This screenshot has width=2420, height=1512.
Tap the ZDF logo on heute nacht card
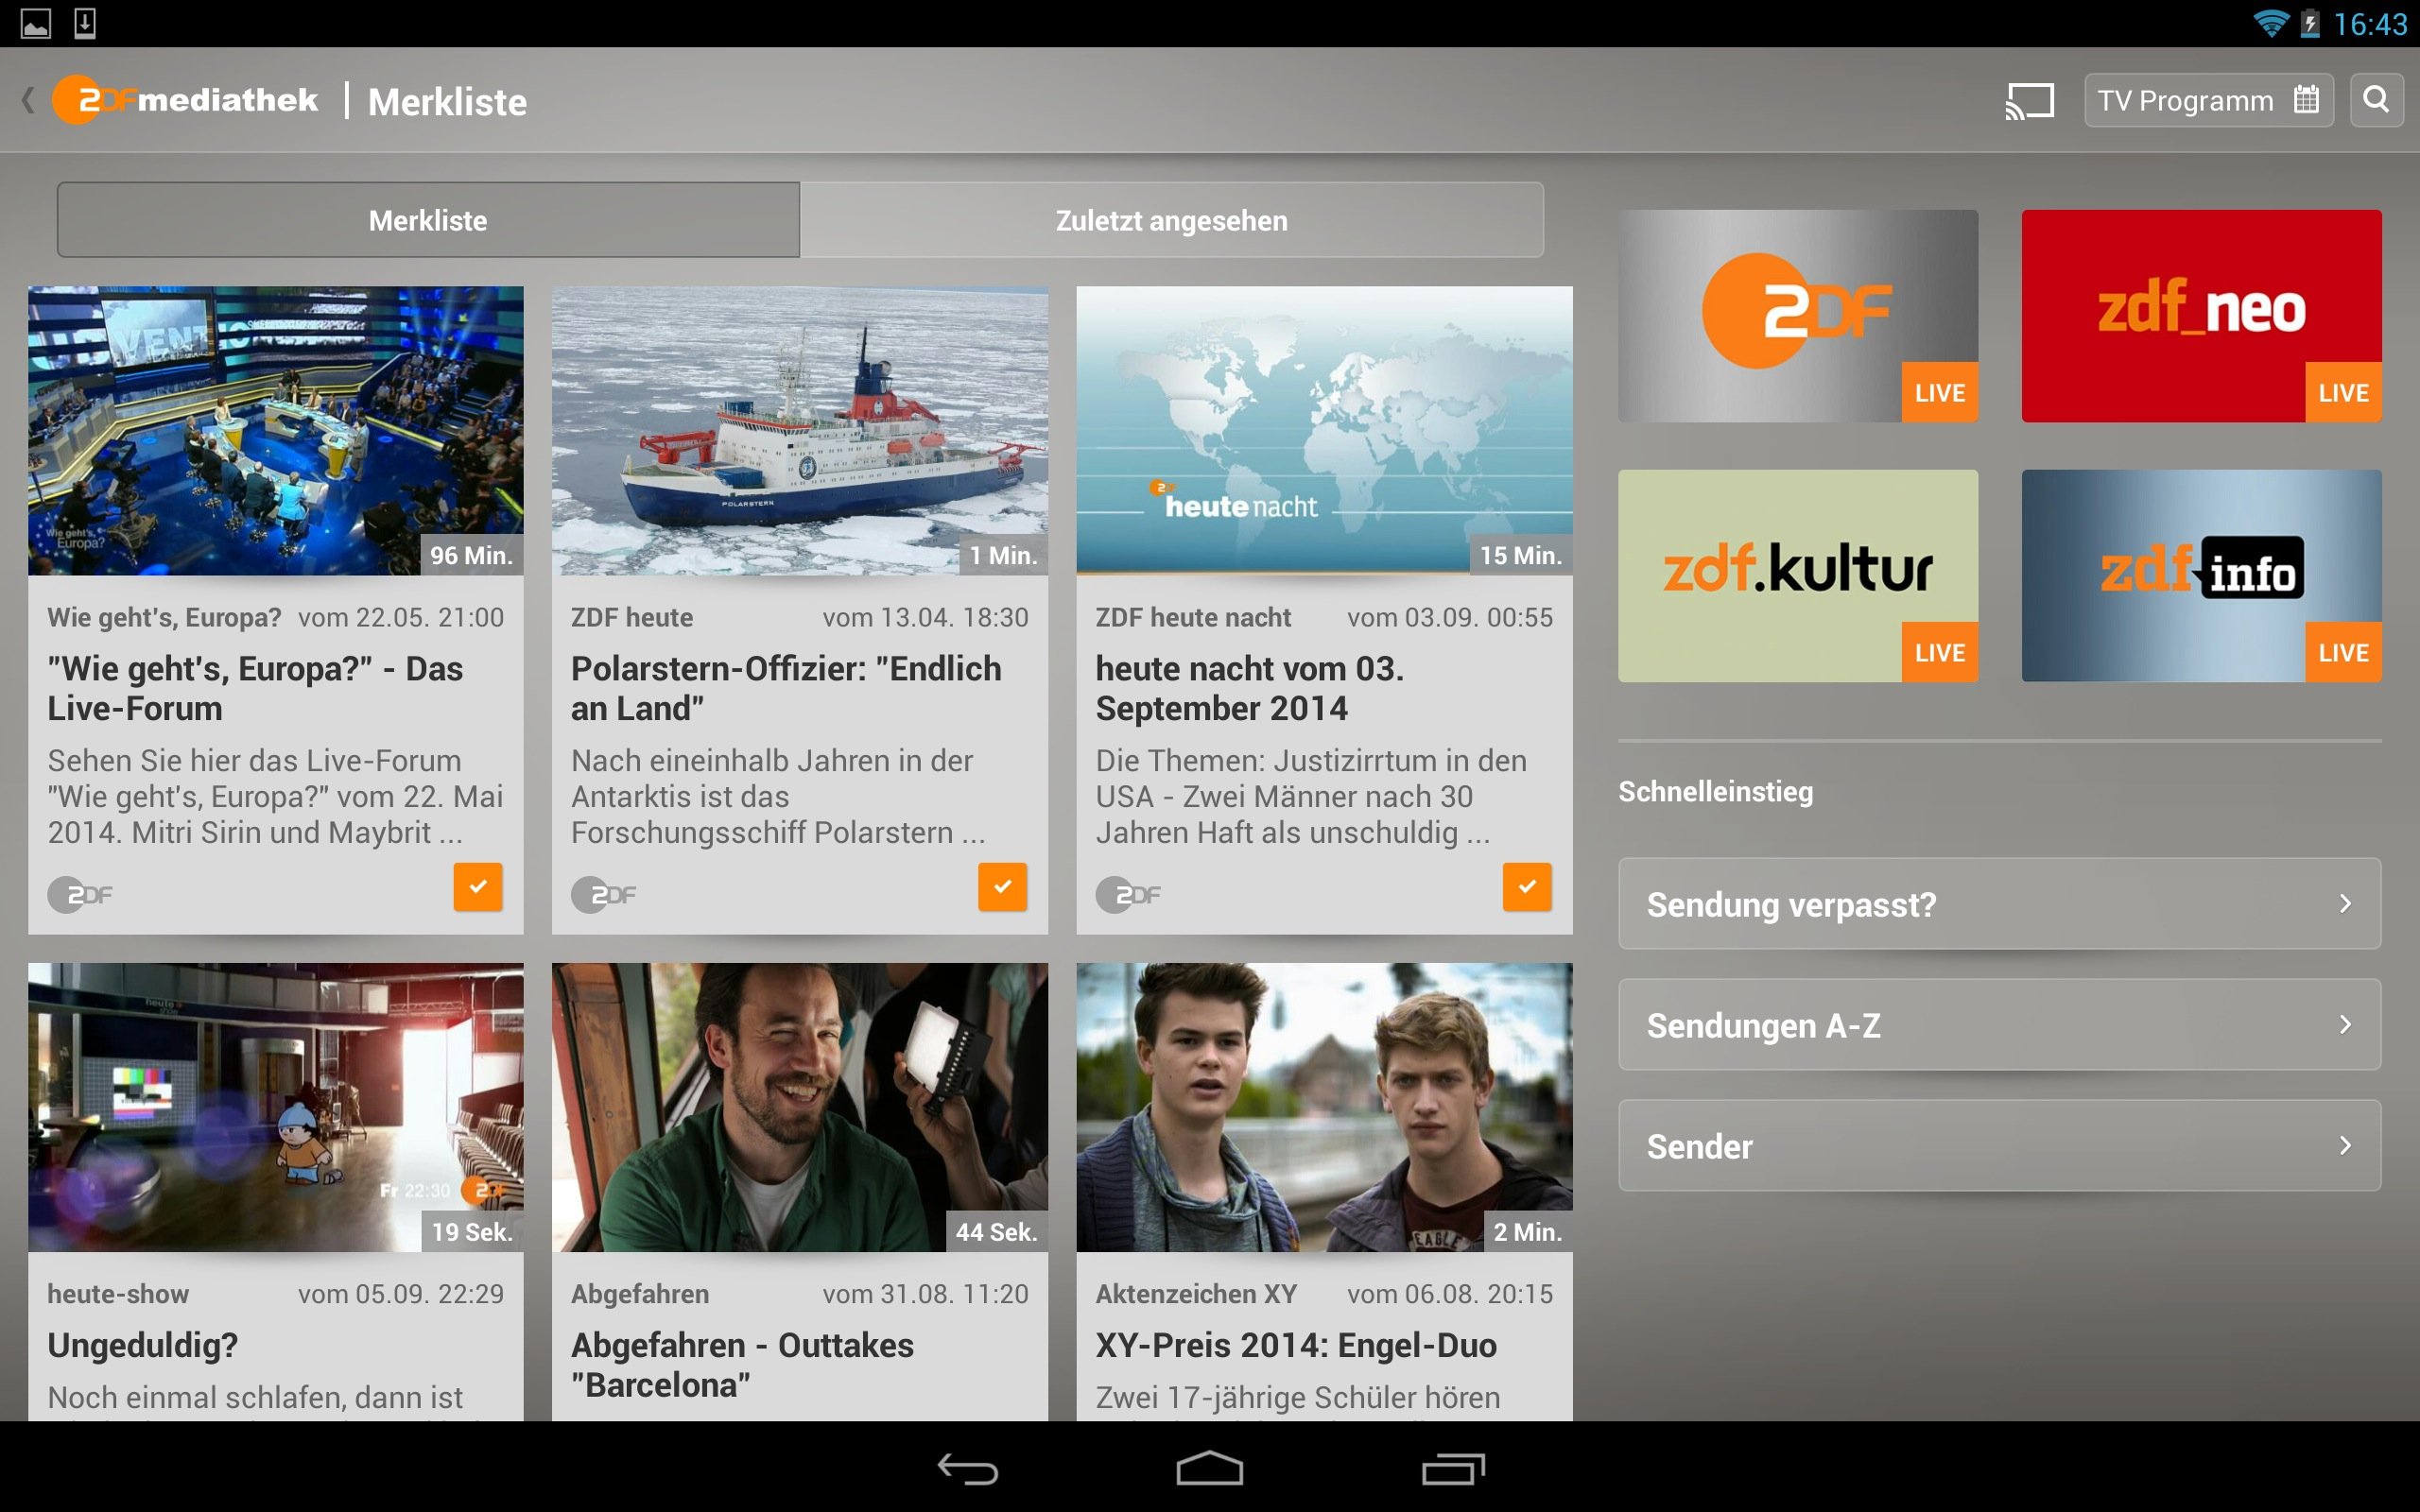click(x=1128, y=894)
